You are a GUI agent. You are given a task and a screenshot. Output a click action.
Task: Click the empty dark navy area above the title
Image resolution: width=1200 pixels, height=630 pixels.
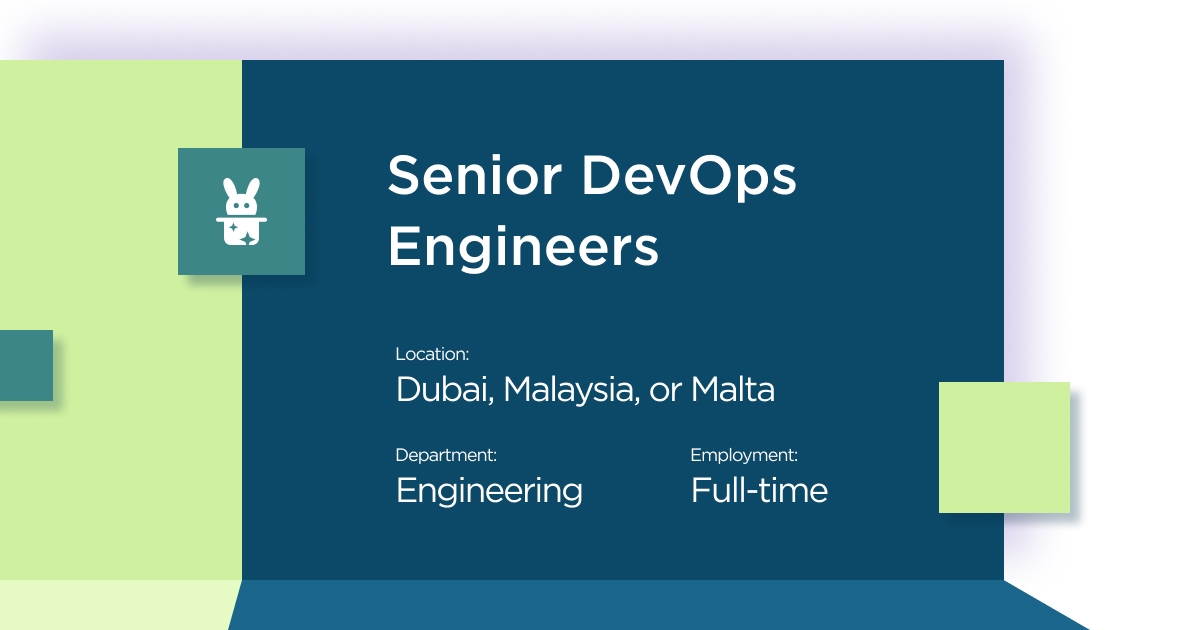(620, 100)
